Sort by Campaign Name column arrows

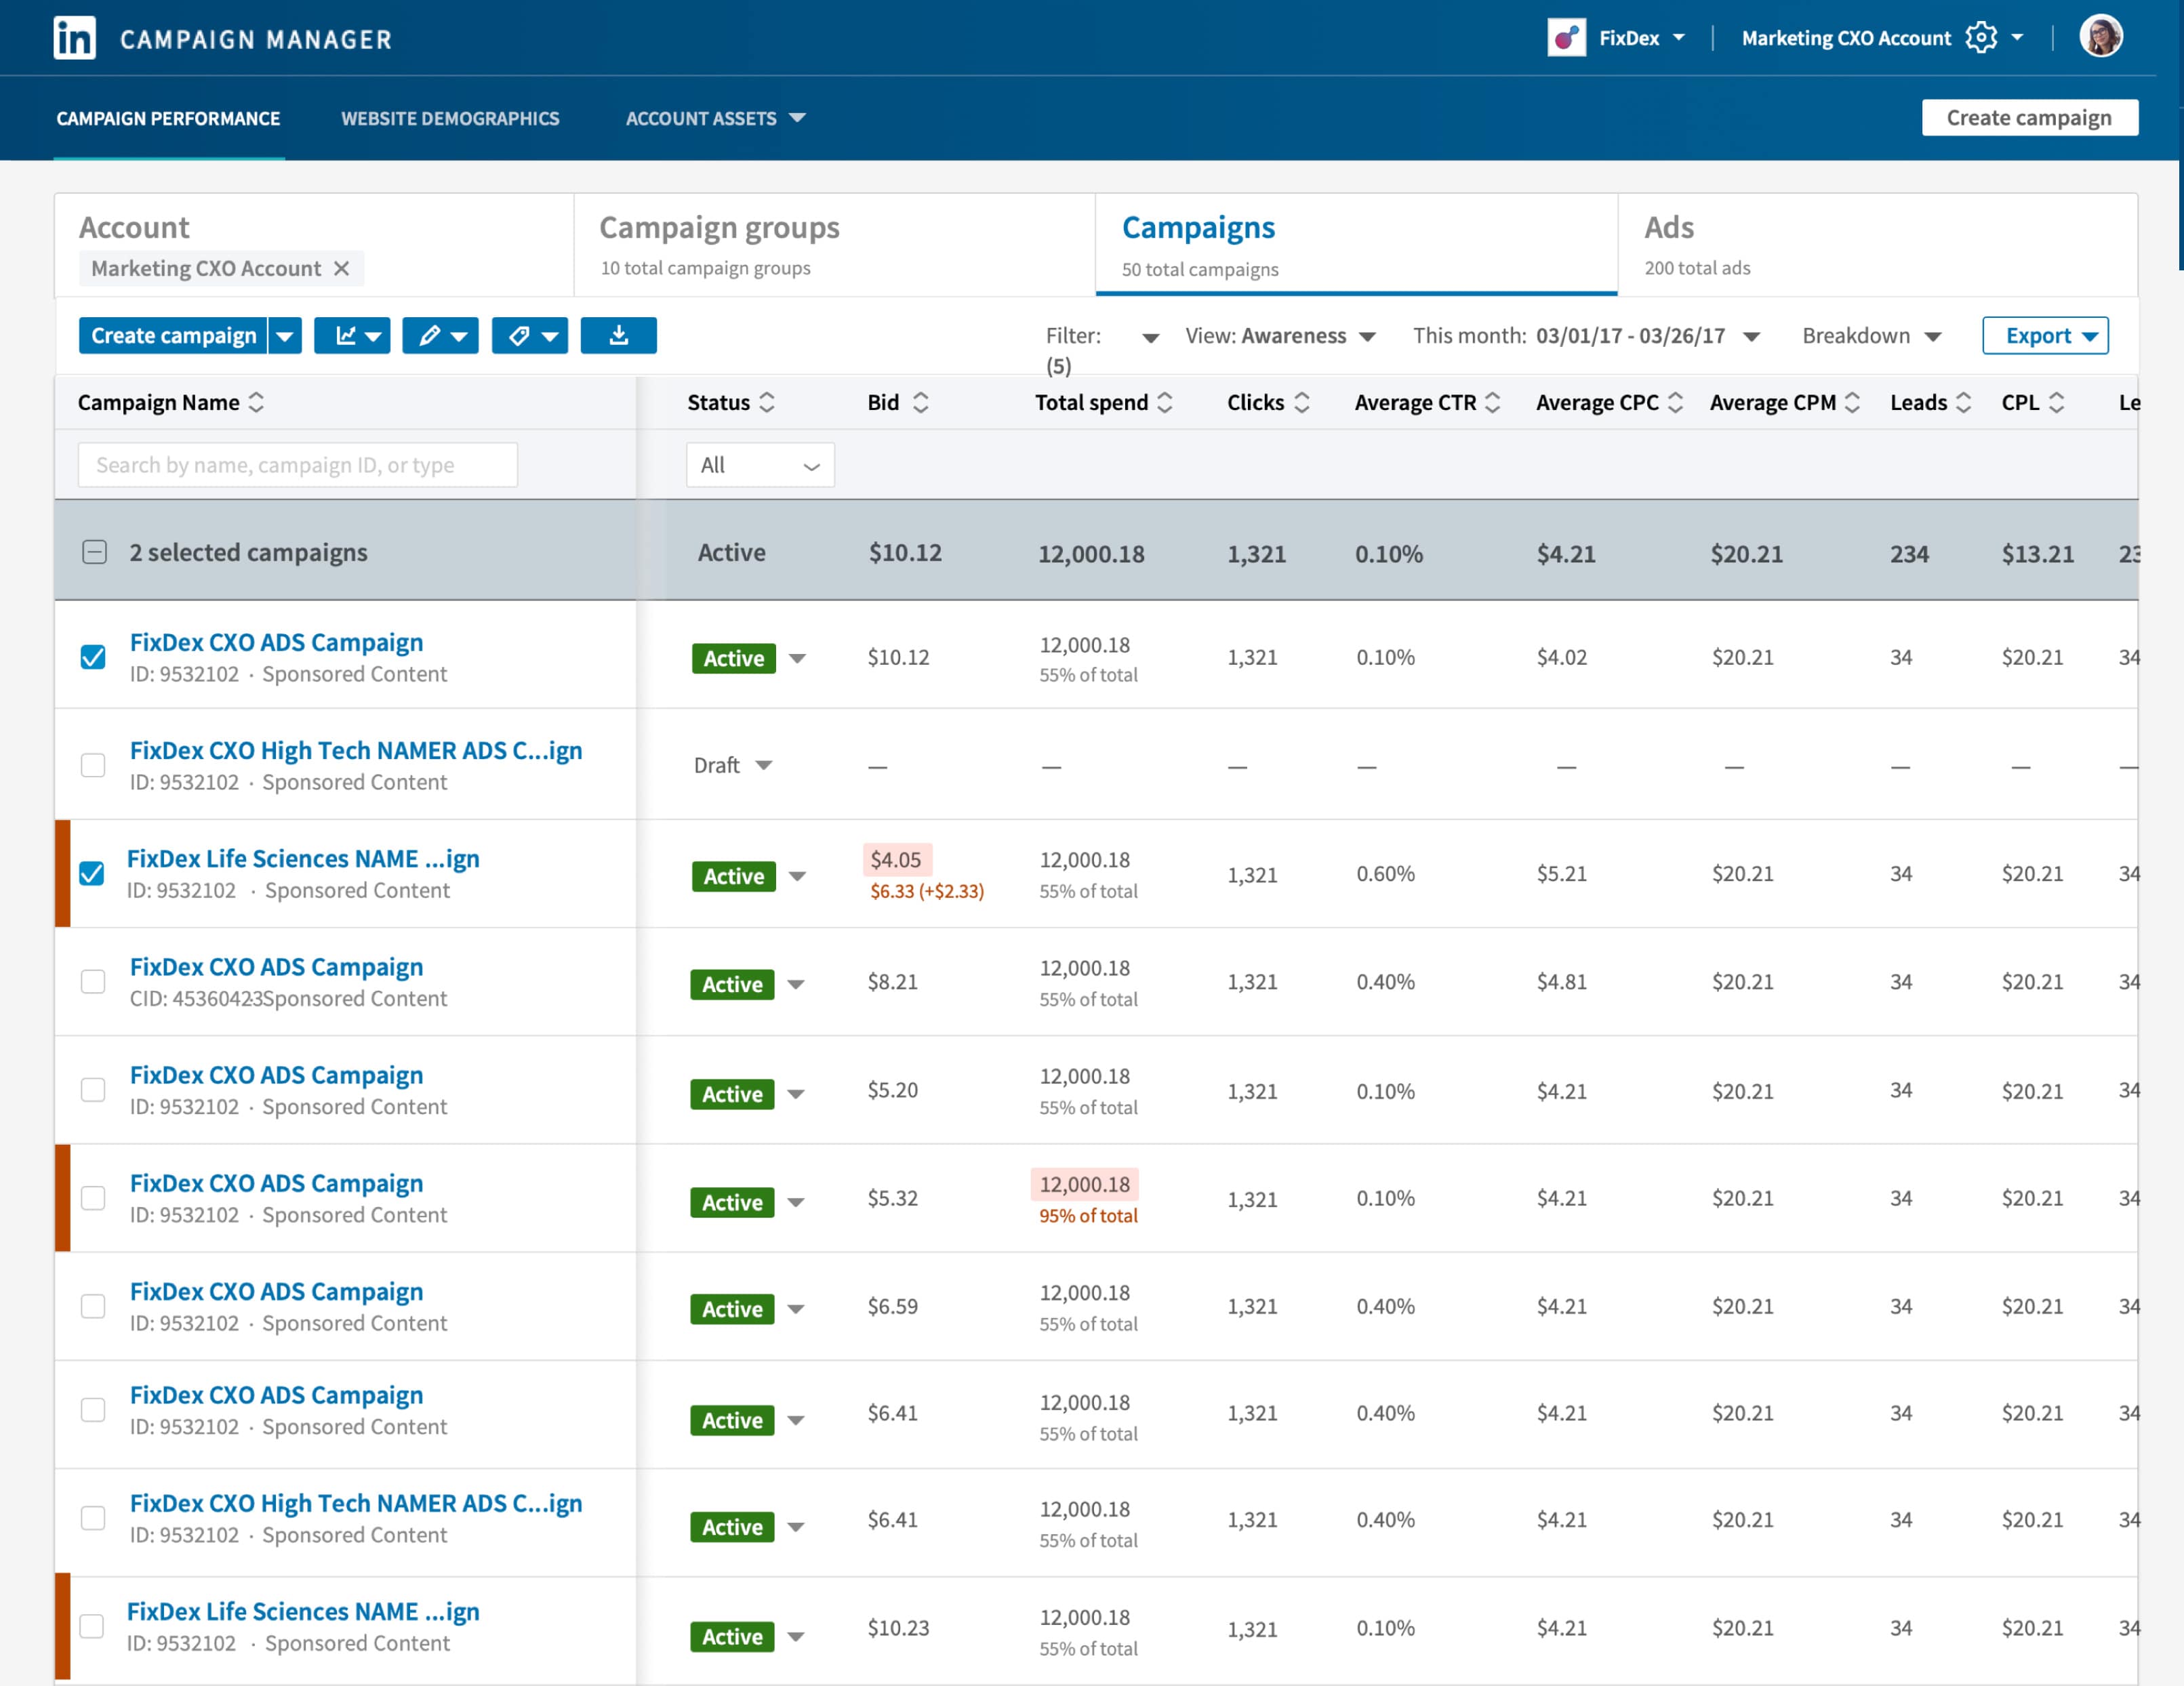(x=257, y=402)
